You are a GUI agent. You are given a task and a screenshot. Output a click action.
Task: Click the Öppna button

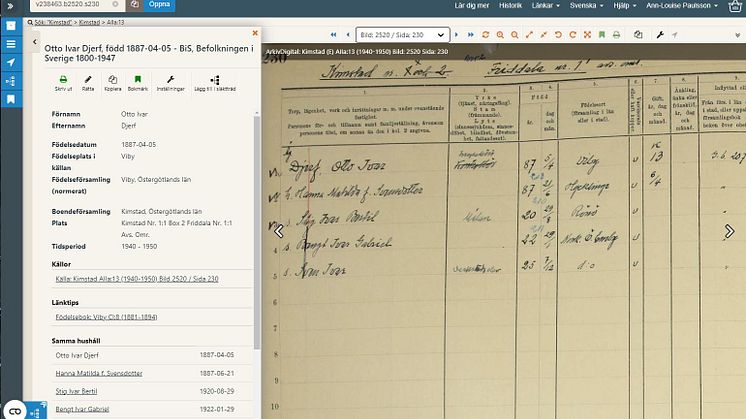pos(159,4)
